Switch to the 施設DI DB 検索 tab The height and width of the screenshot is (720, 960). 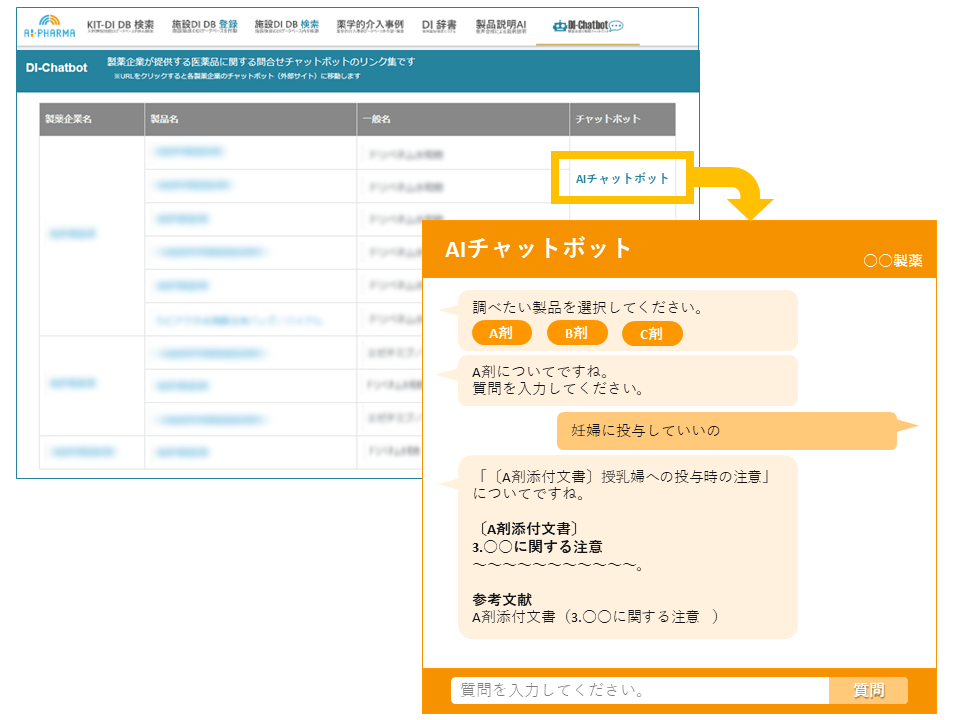tap(286, 26)
